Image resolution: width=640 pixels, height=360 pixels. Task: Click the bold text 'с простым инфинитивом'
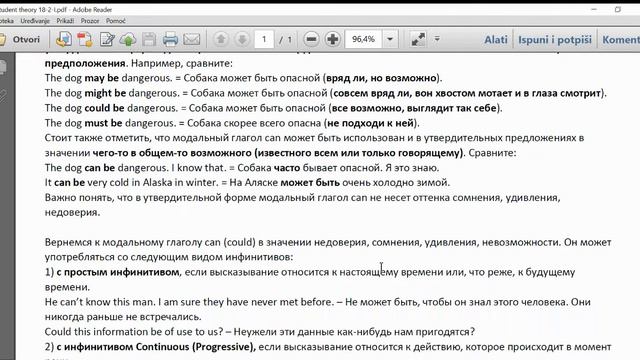(x=118, y=272)
